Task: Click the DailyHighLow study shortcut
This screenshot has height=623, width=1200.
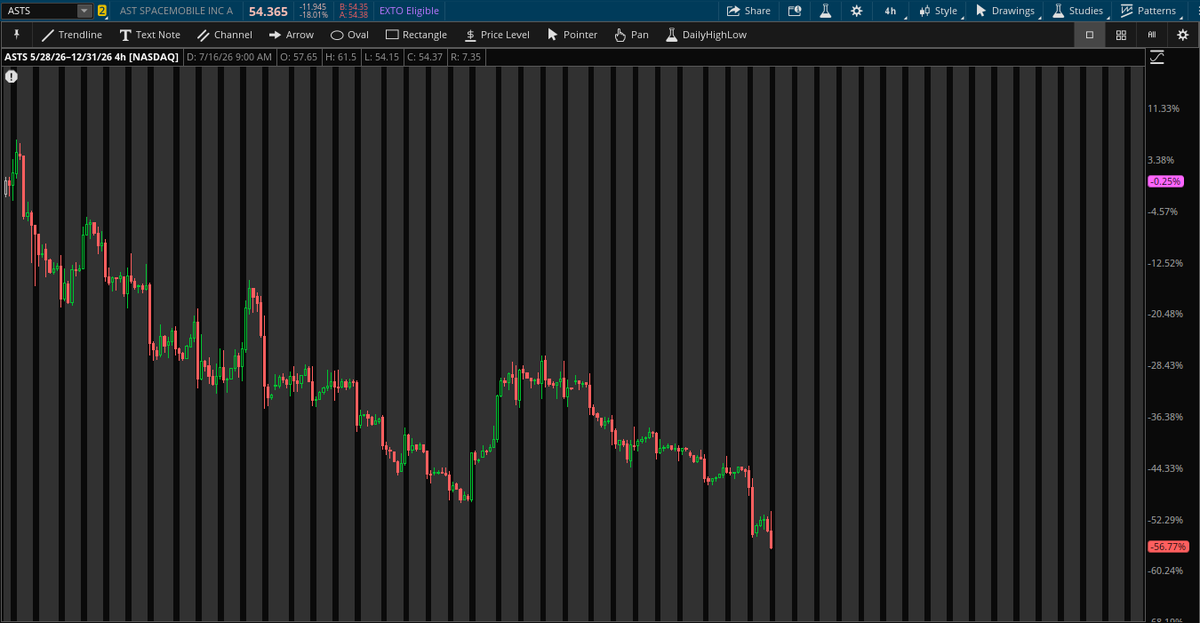Action: coord(706,34)
